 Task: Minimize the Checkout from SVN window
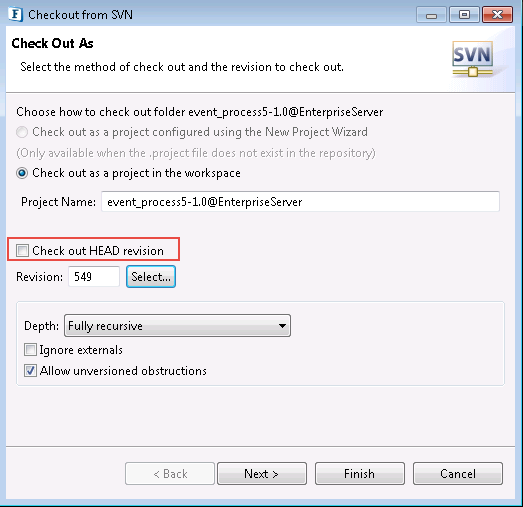click(431, 15)
